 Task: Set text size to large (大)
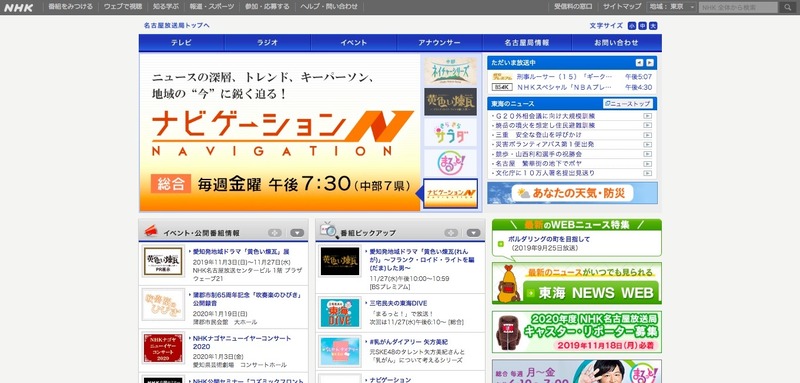click(653, 25)
